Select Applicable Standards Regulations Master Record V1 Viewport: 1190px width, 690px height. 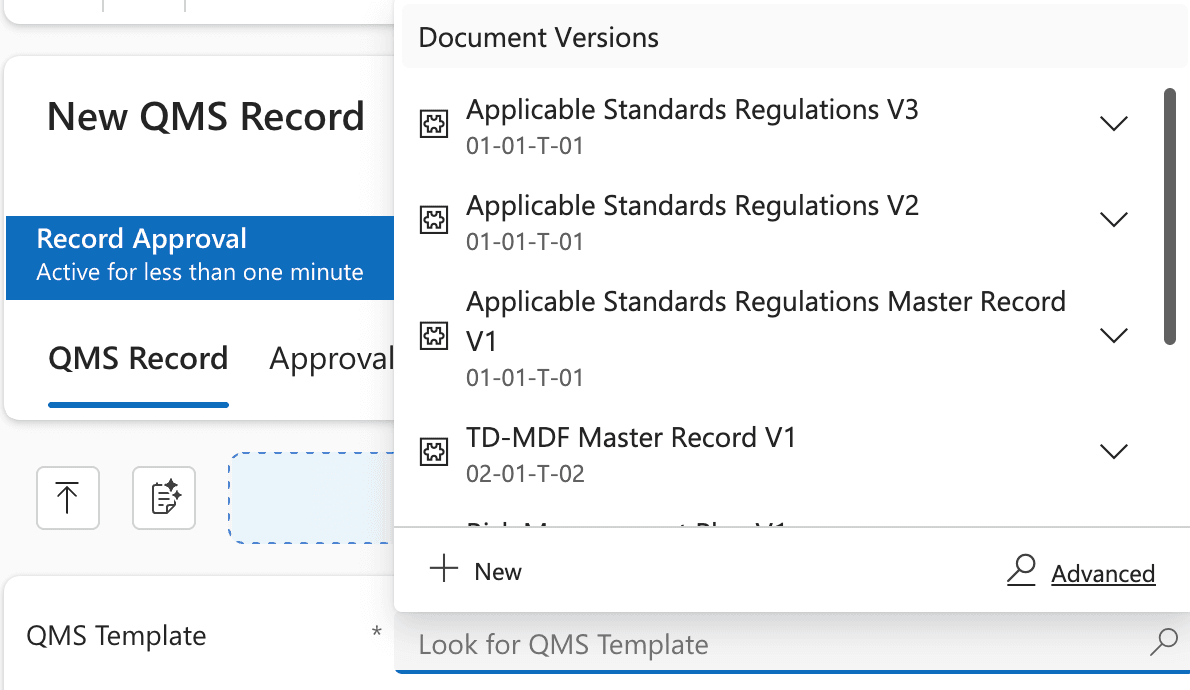(x=774, y=336)
